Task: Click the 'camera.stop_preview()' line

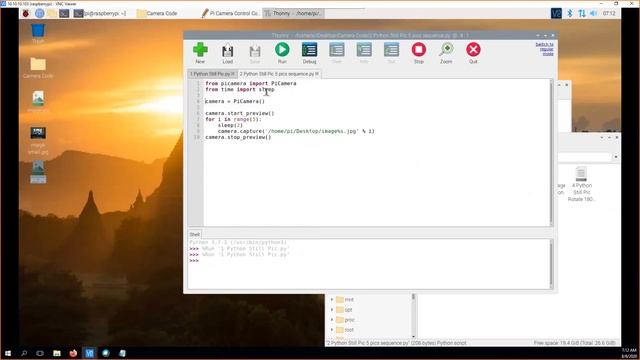Action: (x=238, y=137)
